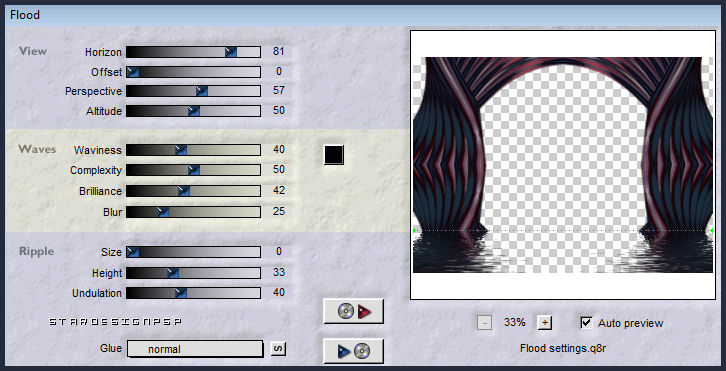Screen dimensions: 726x371
Task: Click the blue-arrow-to-disc preset button
Action: (x=353, y=351)
